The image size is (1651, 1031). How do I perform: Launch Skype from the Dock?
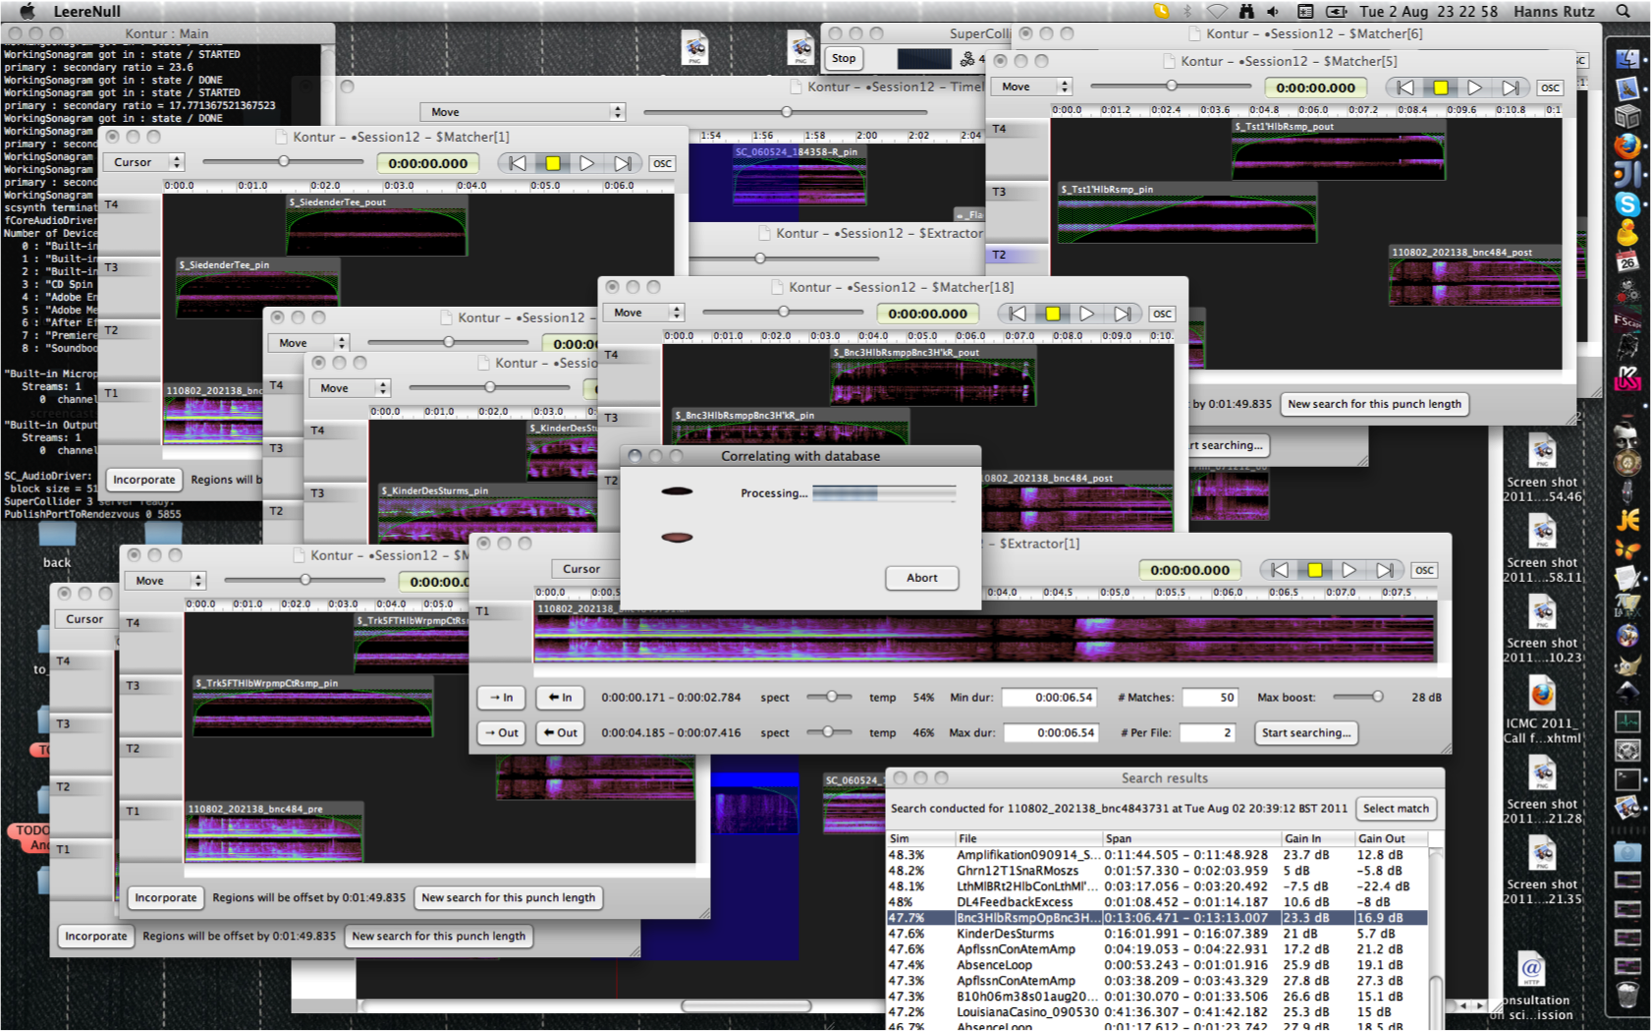[1627, 204]
